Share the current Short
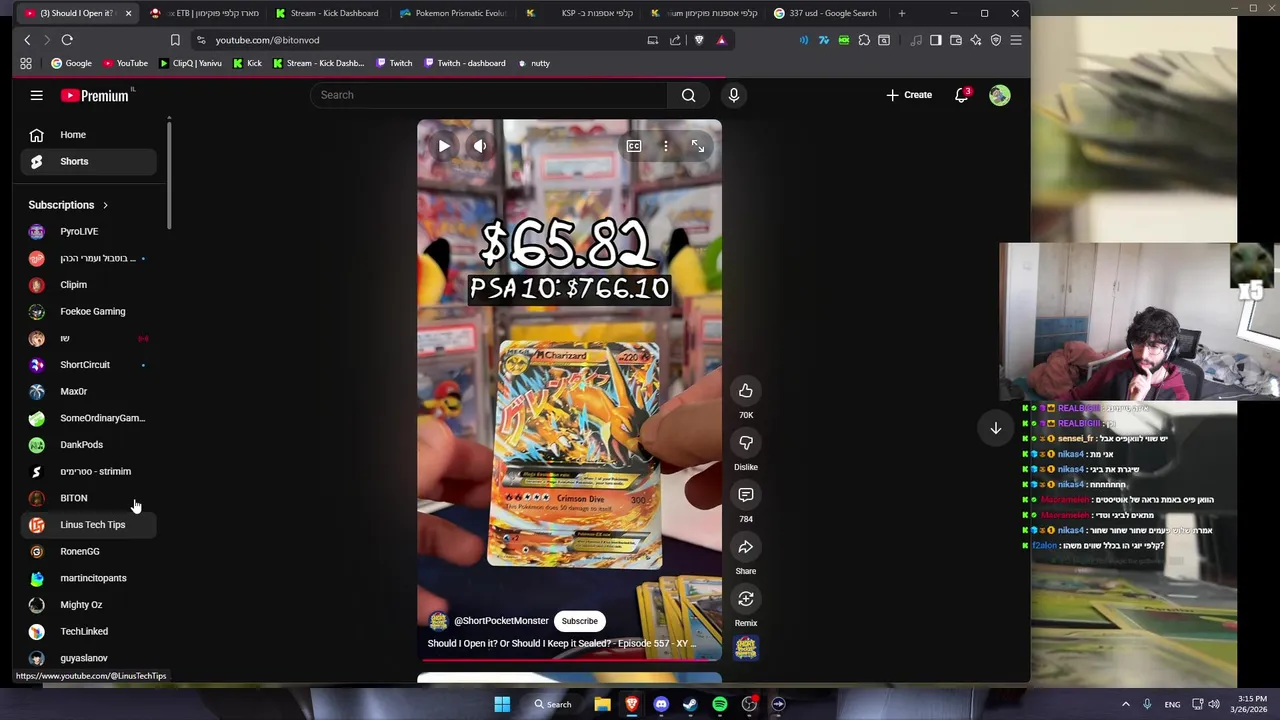Screen dimensions: 1280x720 coord(745,546)
